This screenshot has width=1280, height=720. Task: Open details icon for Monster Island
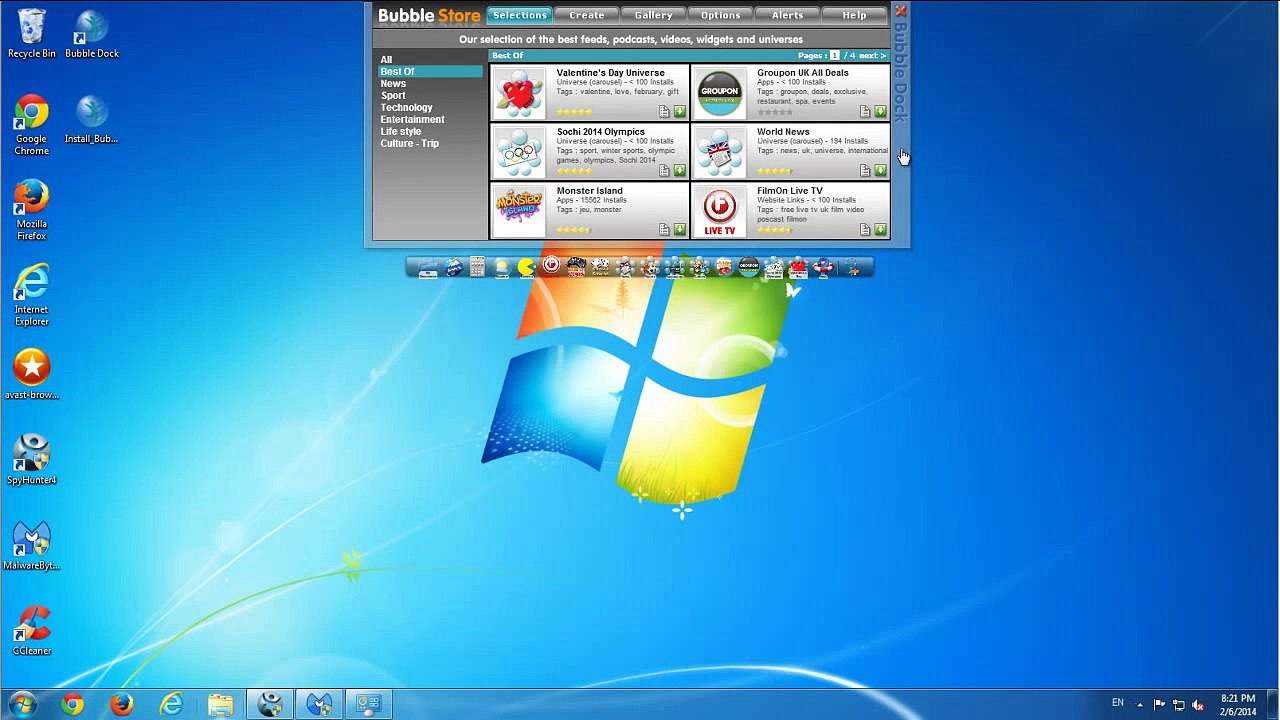664,229
